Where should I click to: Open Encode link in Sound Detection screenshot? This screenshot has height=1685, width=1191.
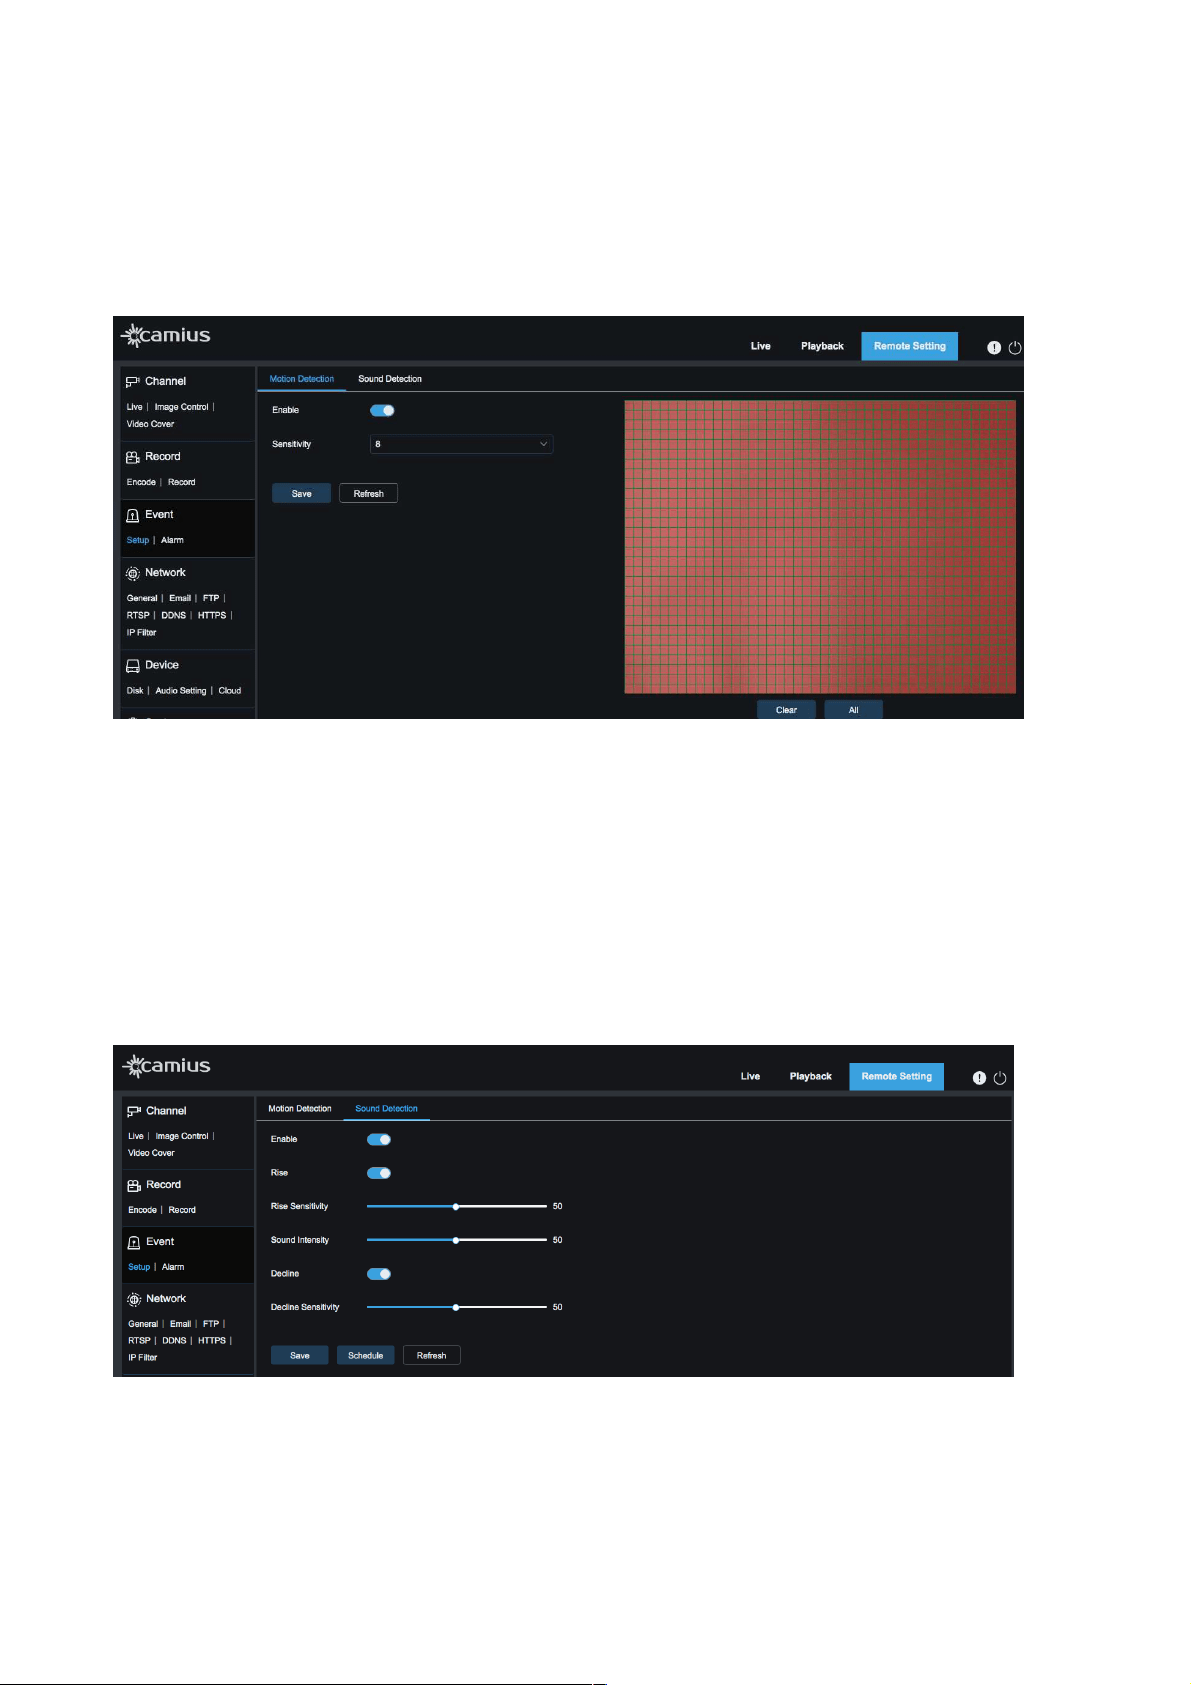(x=143, y=1210)
